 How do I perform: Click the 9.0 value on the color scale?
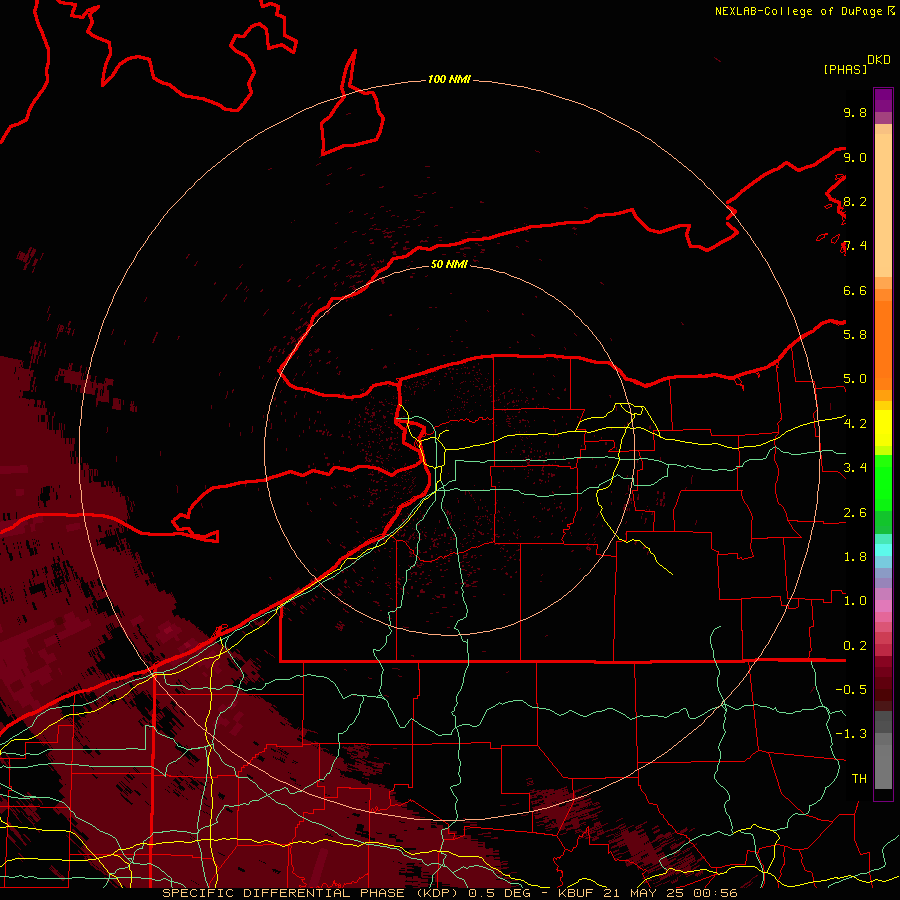tap(855, 157)
